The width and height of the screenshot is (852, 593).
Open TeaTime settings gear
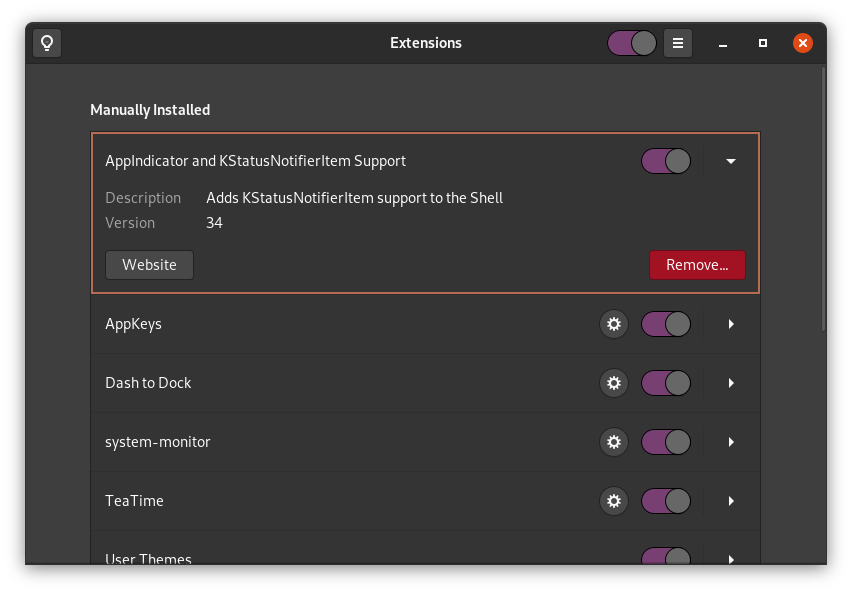pyautogui.click(x=613, y=501)
